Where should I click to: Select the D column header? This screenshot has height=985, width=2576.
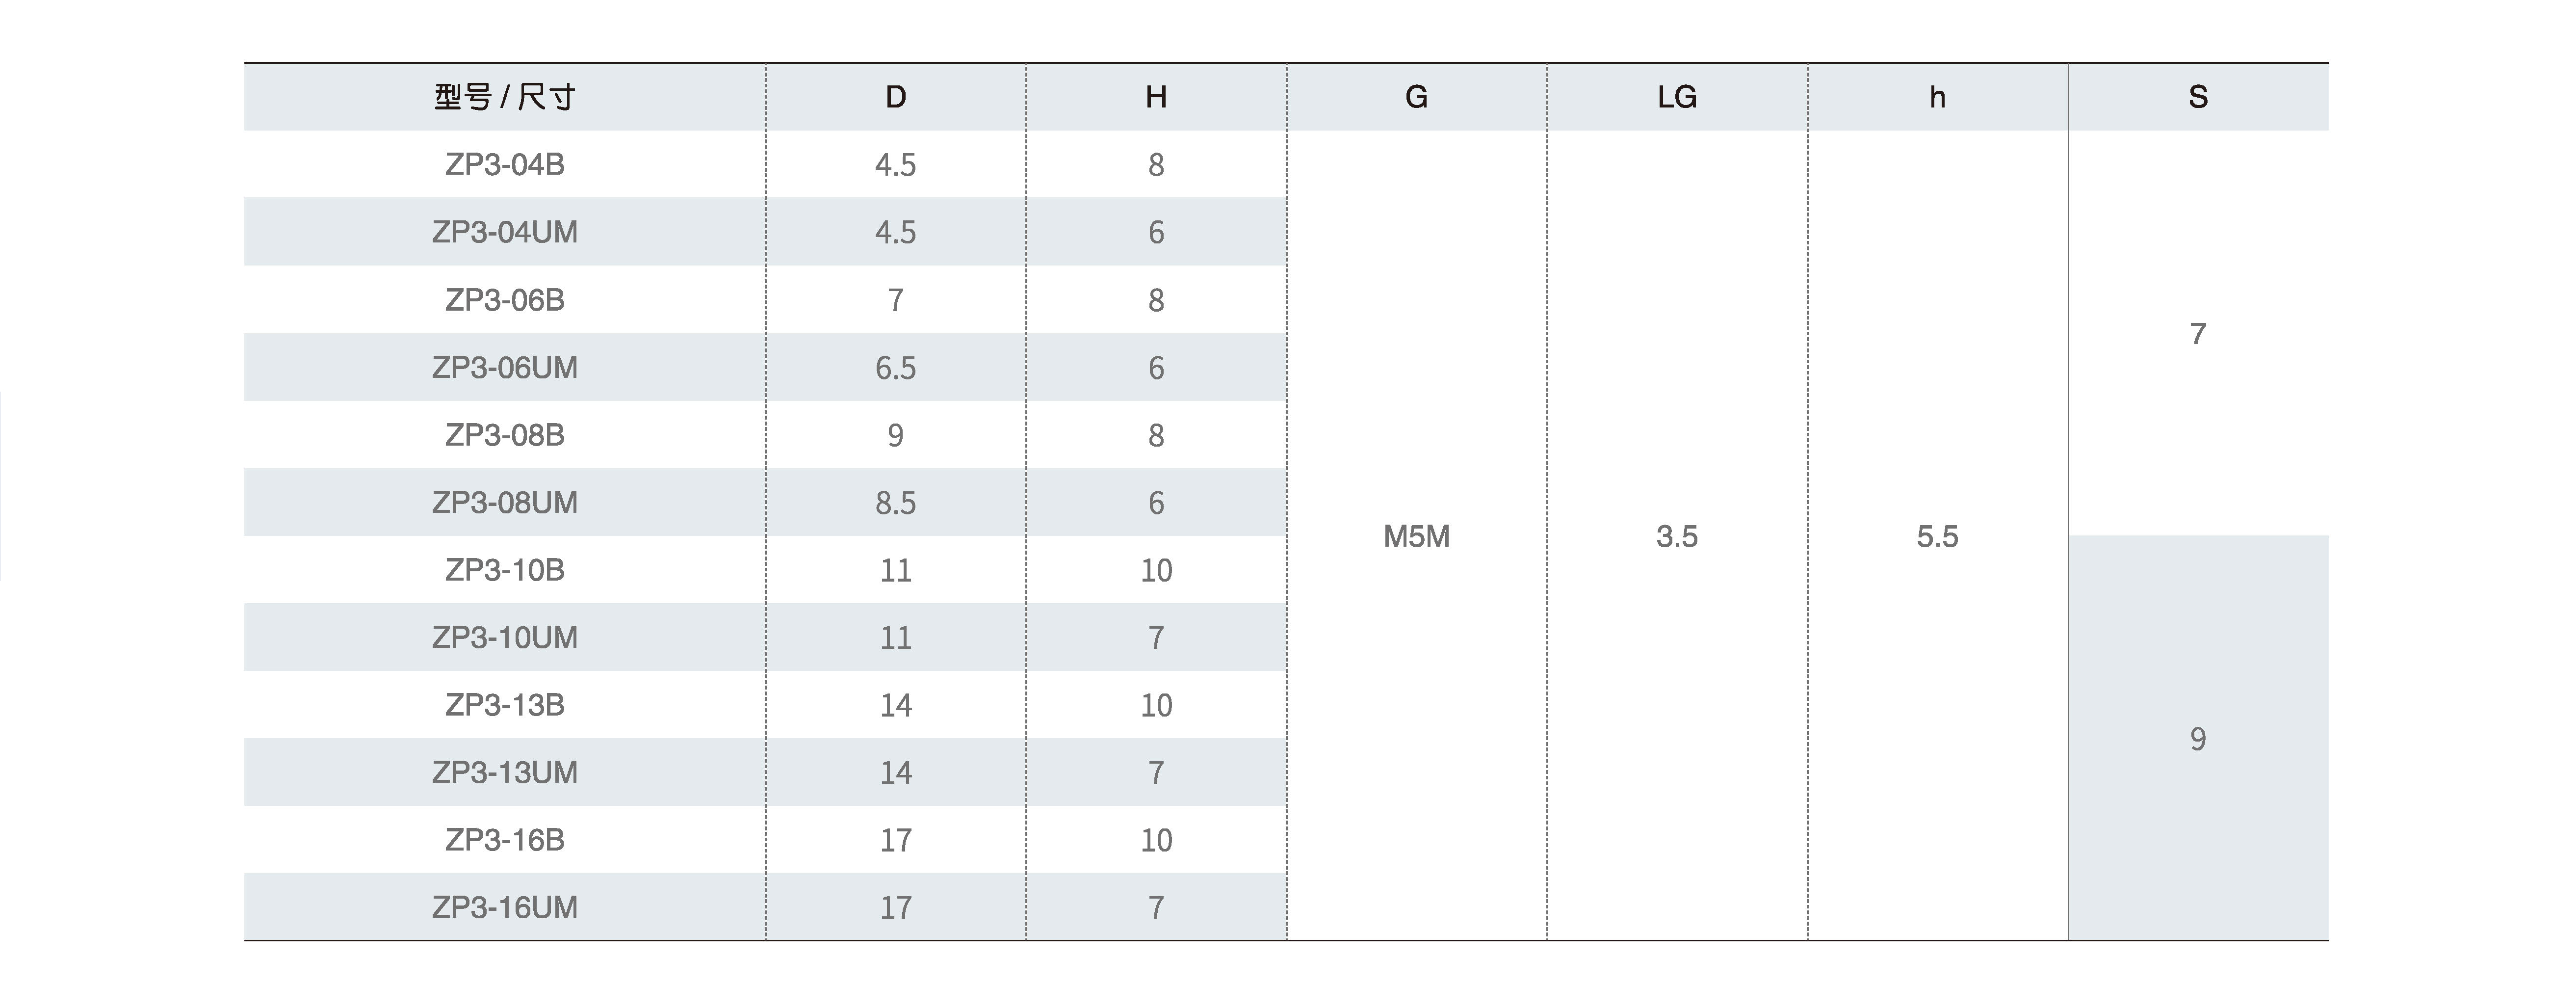895,97
